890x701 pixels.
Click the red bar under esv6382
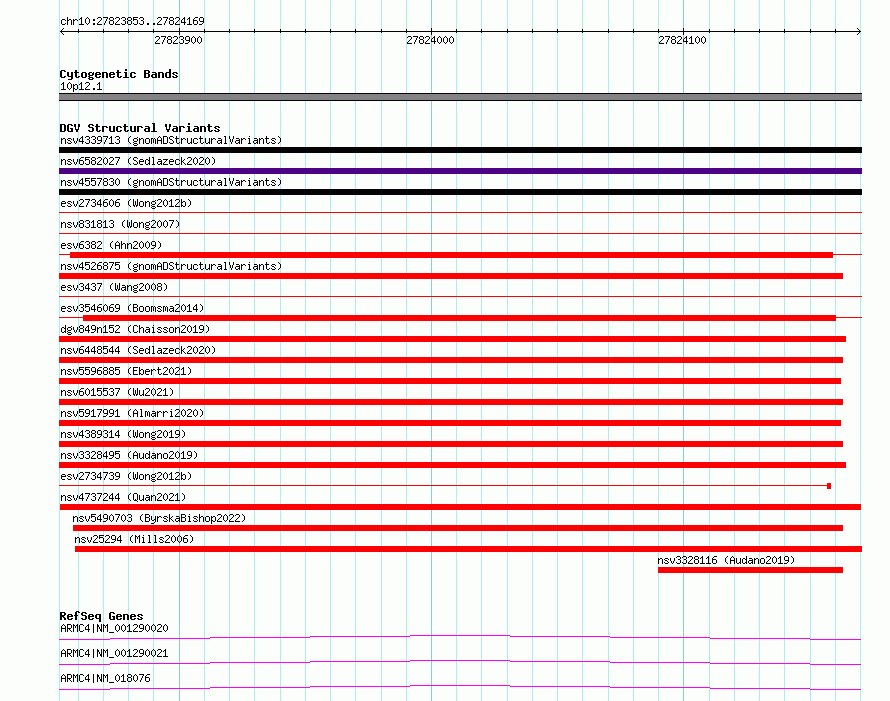point(451,255)
